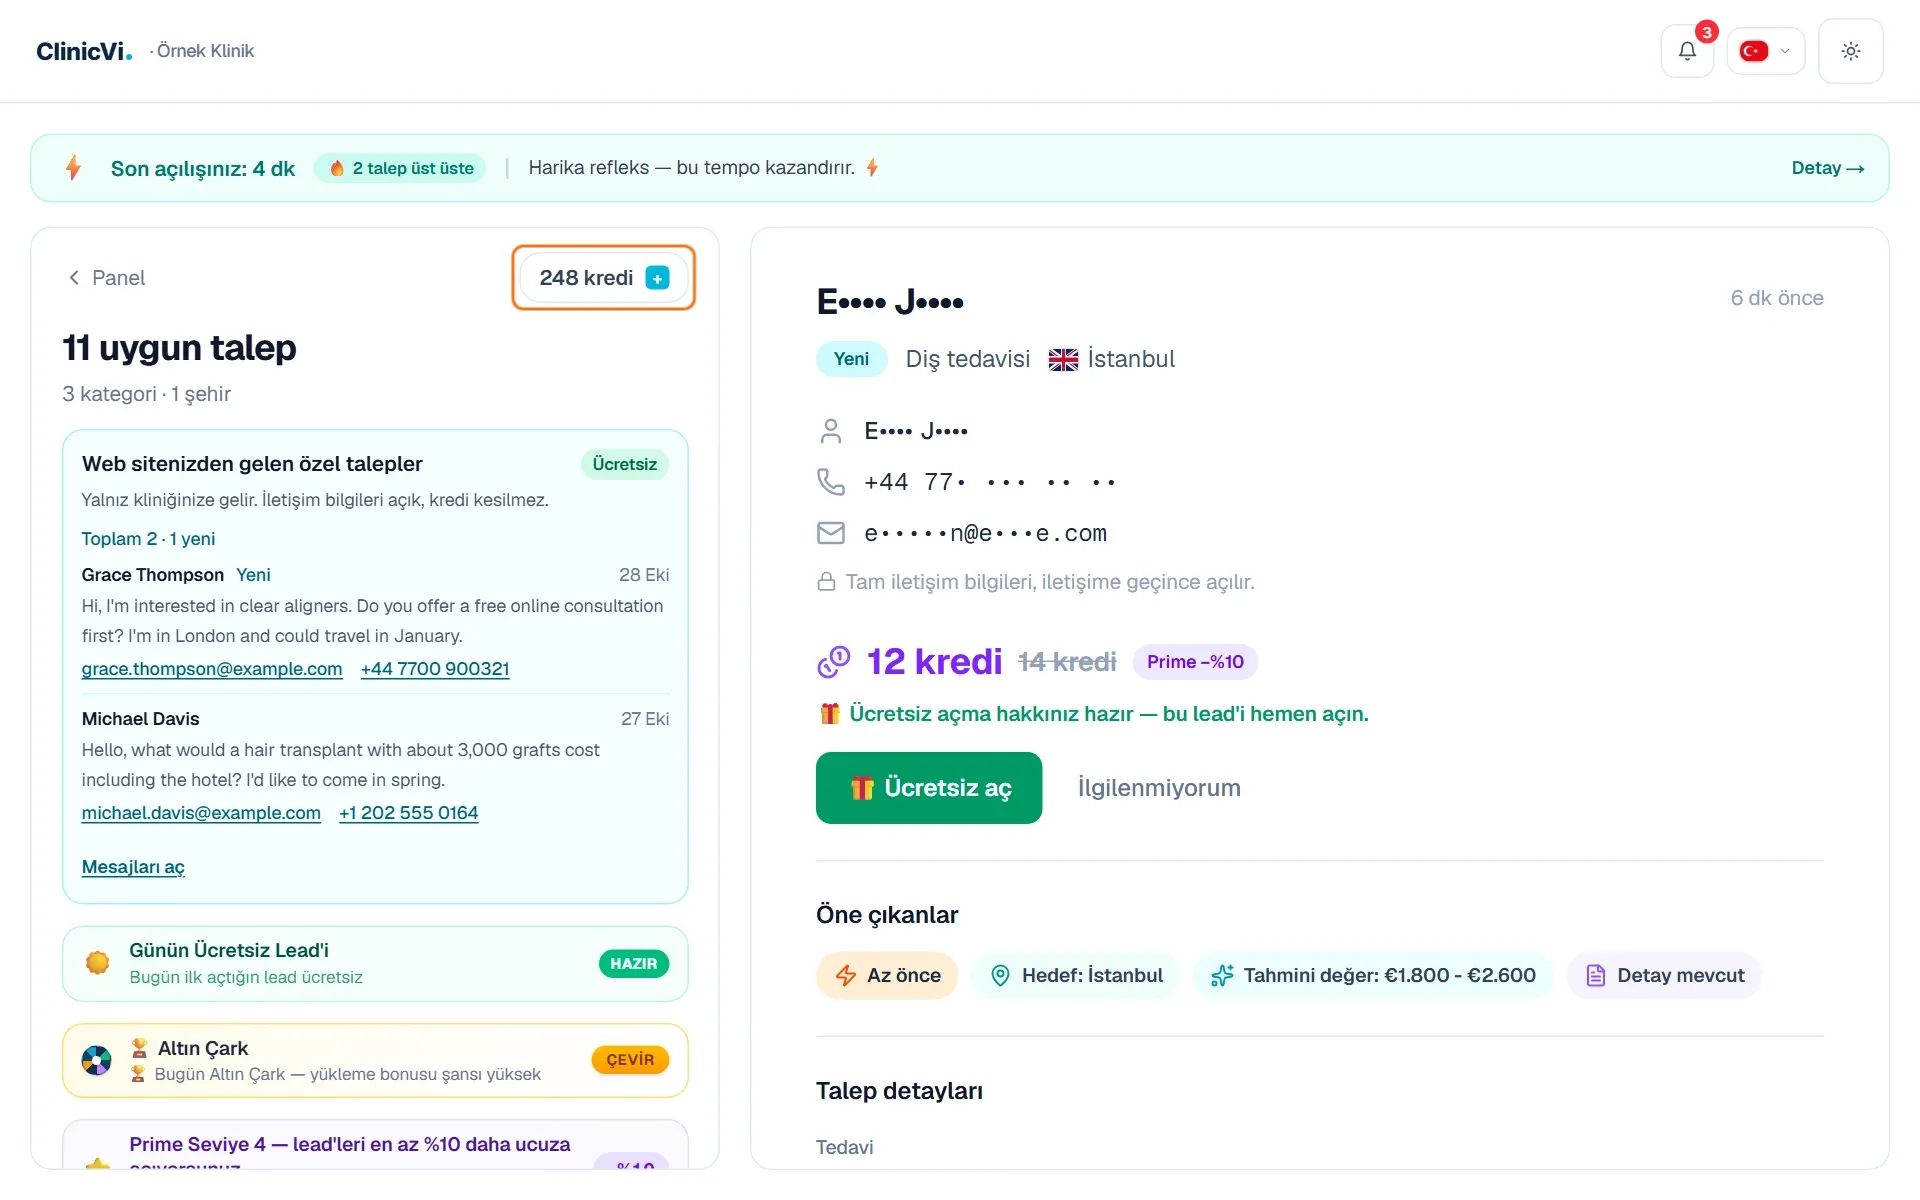Toggle the light theme sun icon
This screenshot has height=1200, width=1920.
(x=1851, y=51)
